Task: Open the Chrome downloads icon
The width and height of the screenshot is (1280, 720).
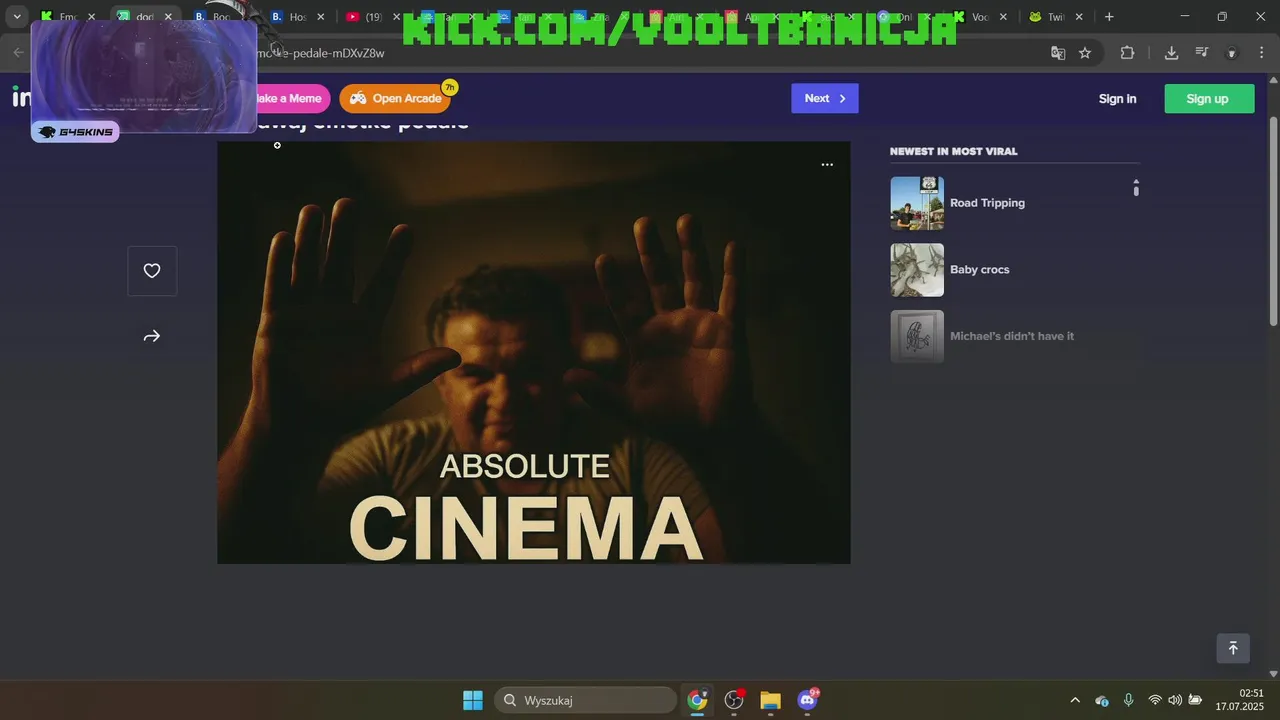Action: coord(1171,53)
